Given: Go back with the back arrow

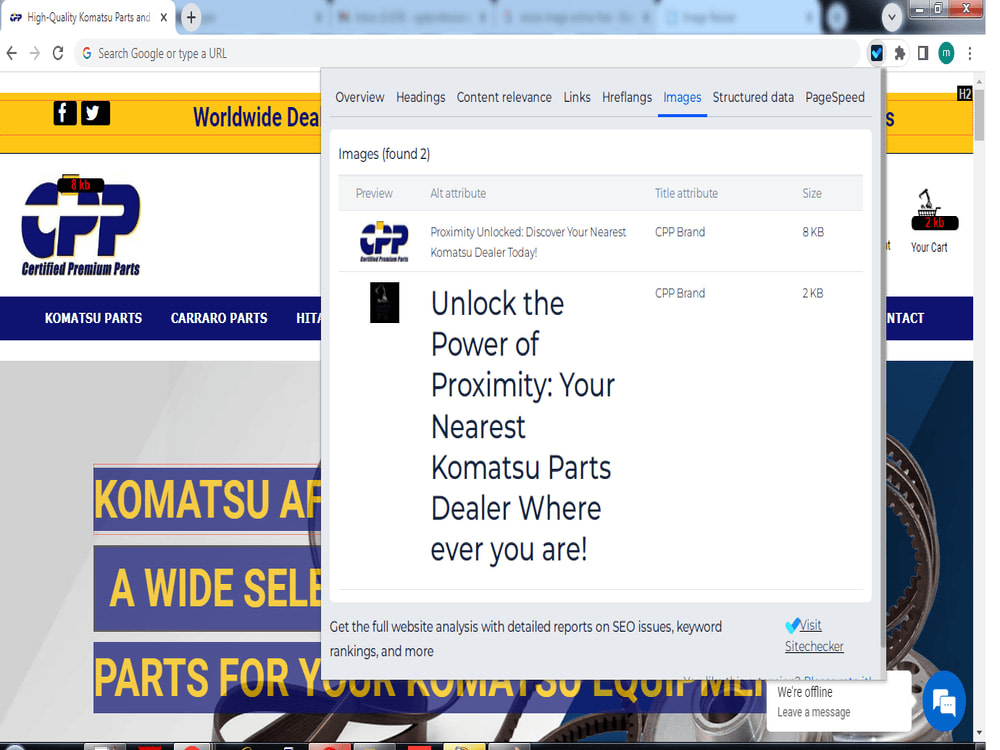Looking at the screenshot, I should (x=11, y=54).
